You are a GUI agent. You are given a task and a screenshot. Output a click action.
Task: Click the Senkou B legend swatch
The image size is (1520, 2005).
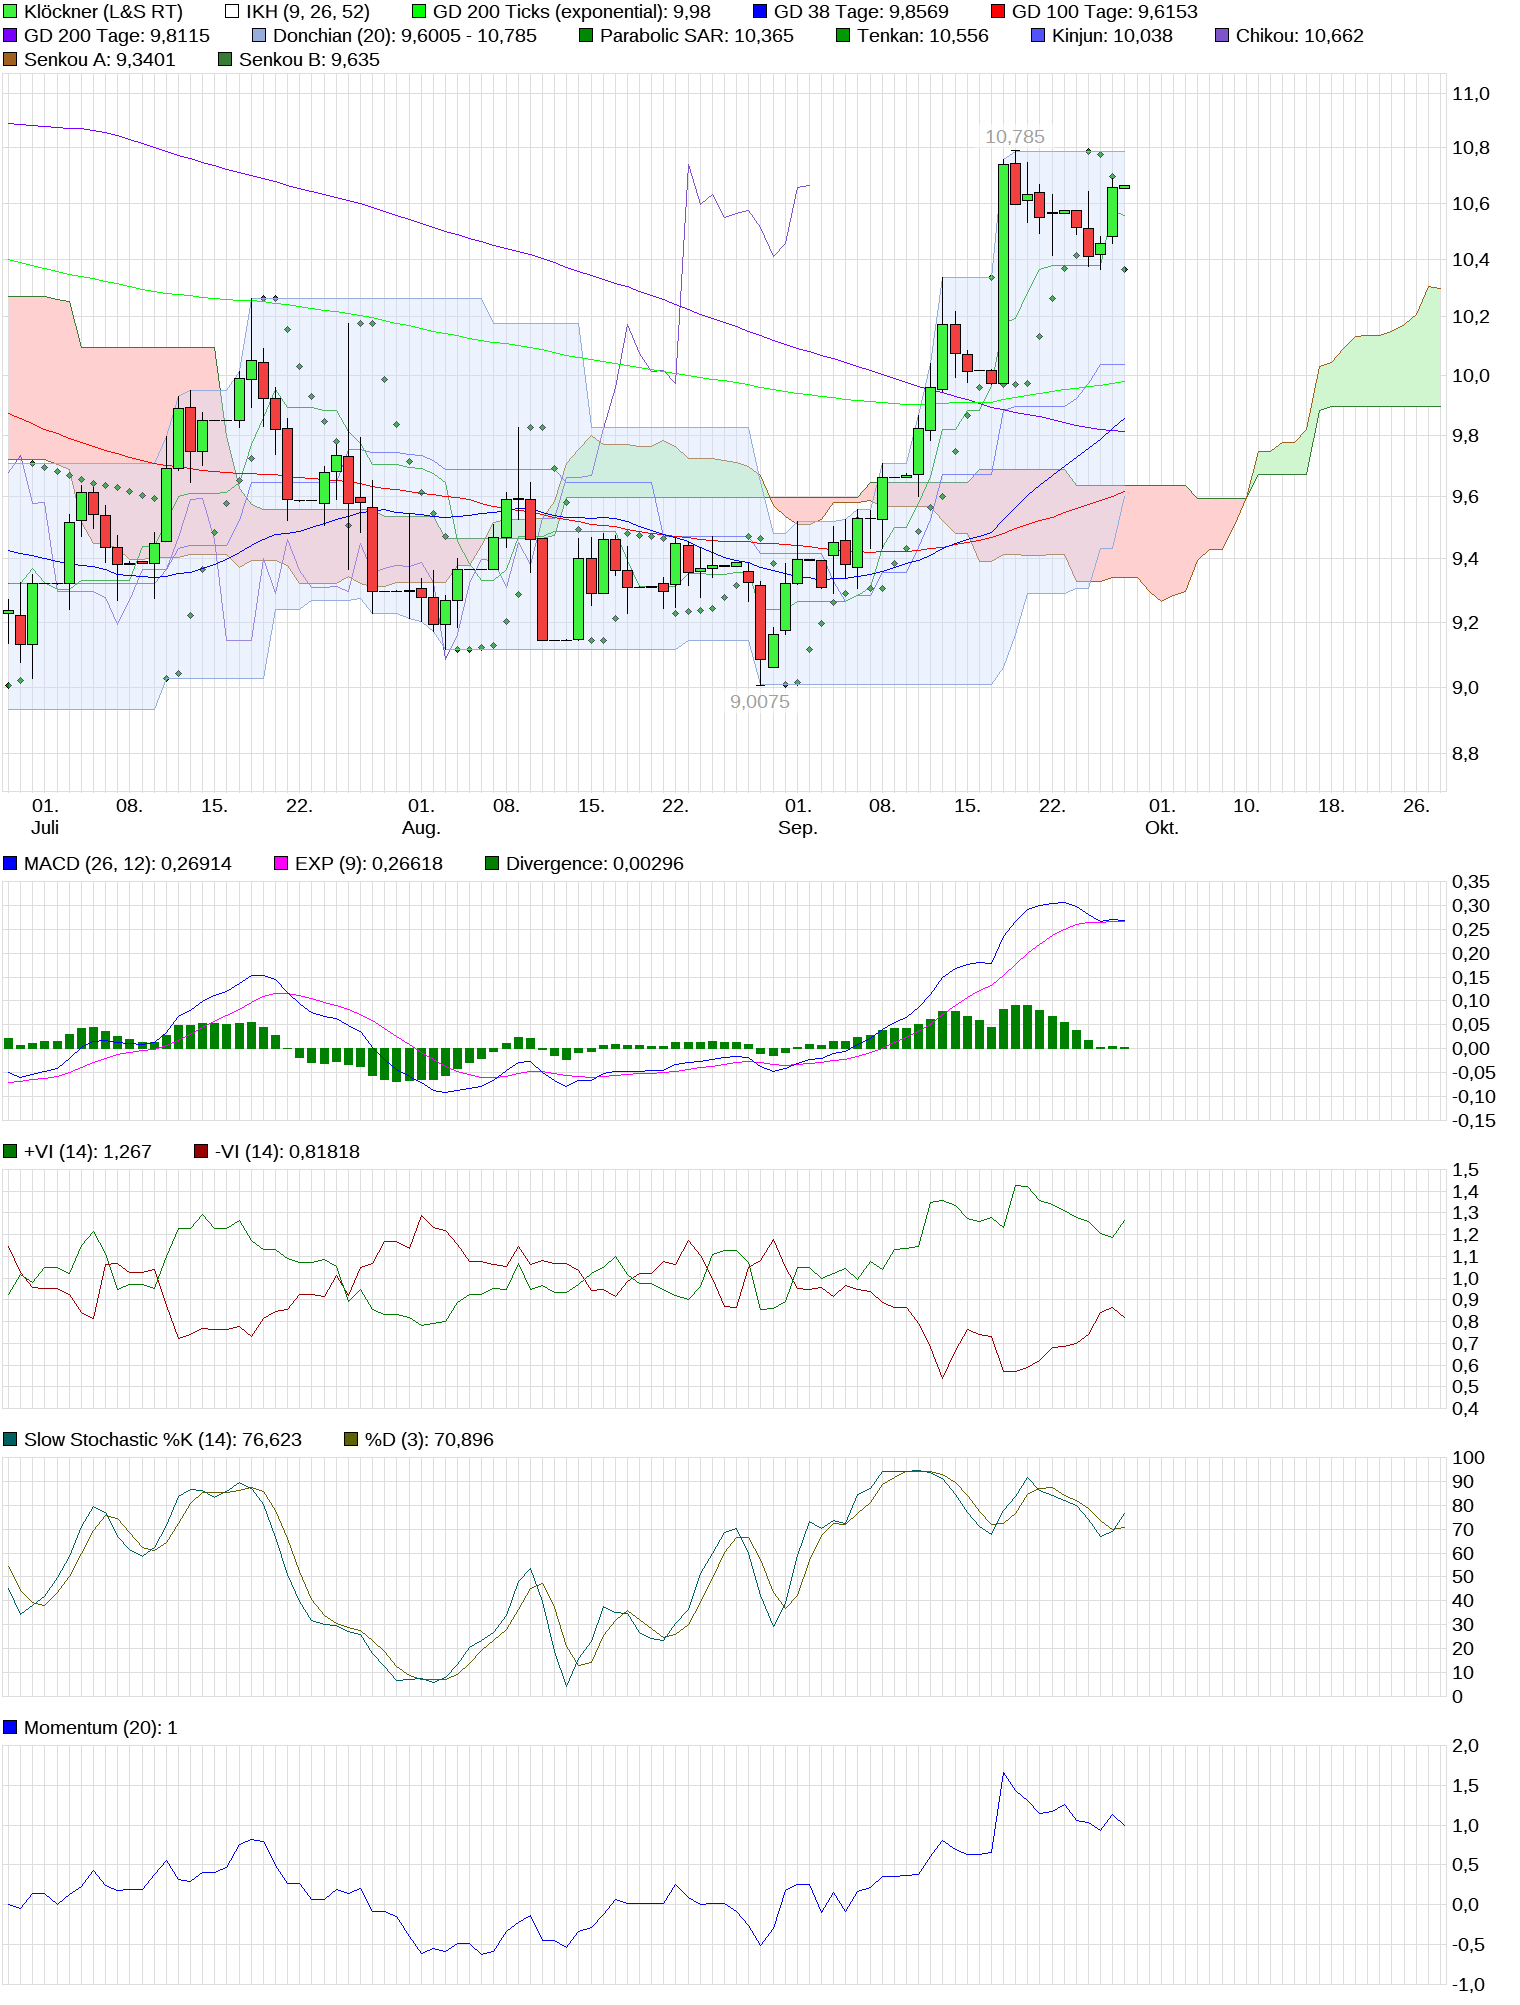[225, 60]
